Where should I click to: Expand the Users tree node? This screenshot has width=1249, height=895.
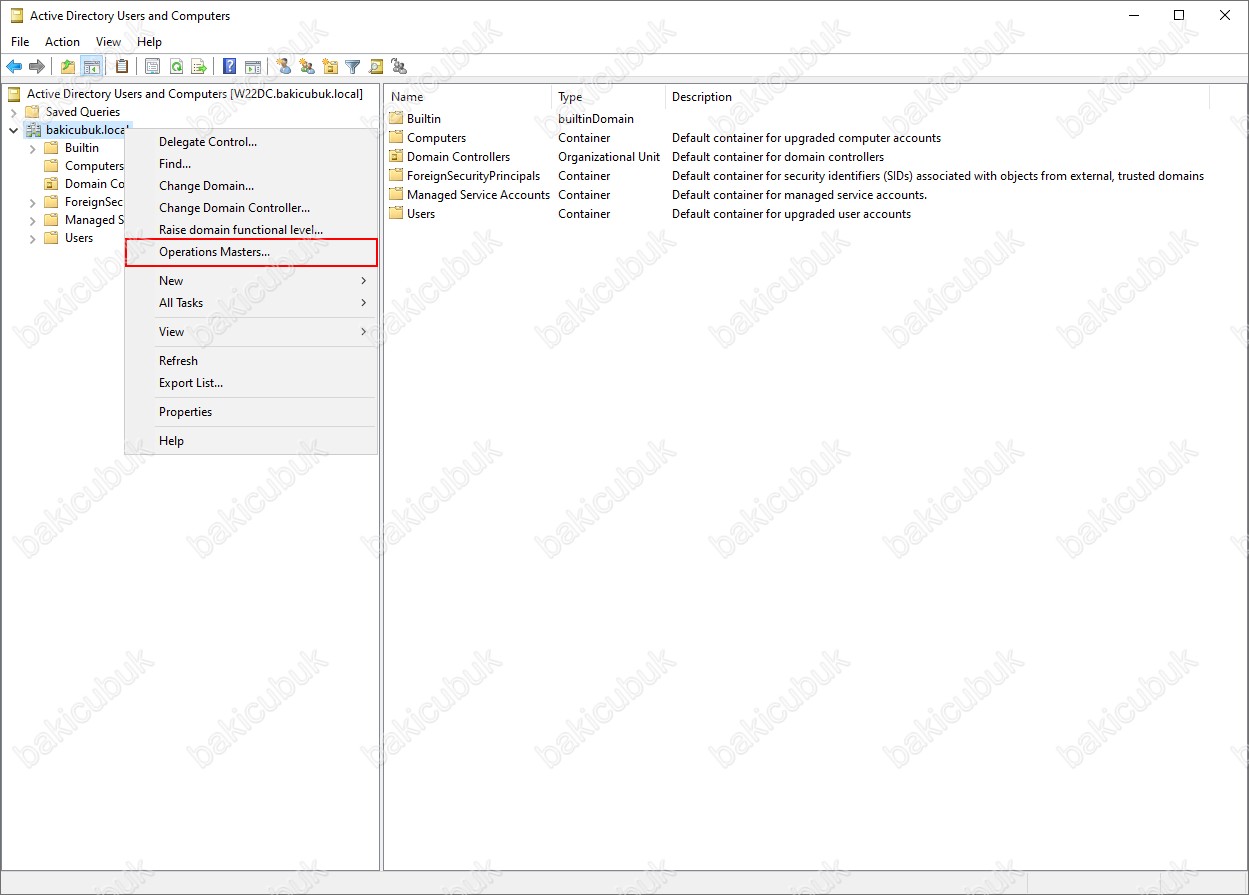pos(33,238)
